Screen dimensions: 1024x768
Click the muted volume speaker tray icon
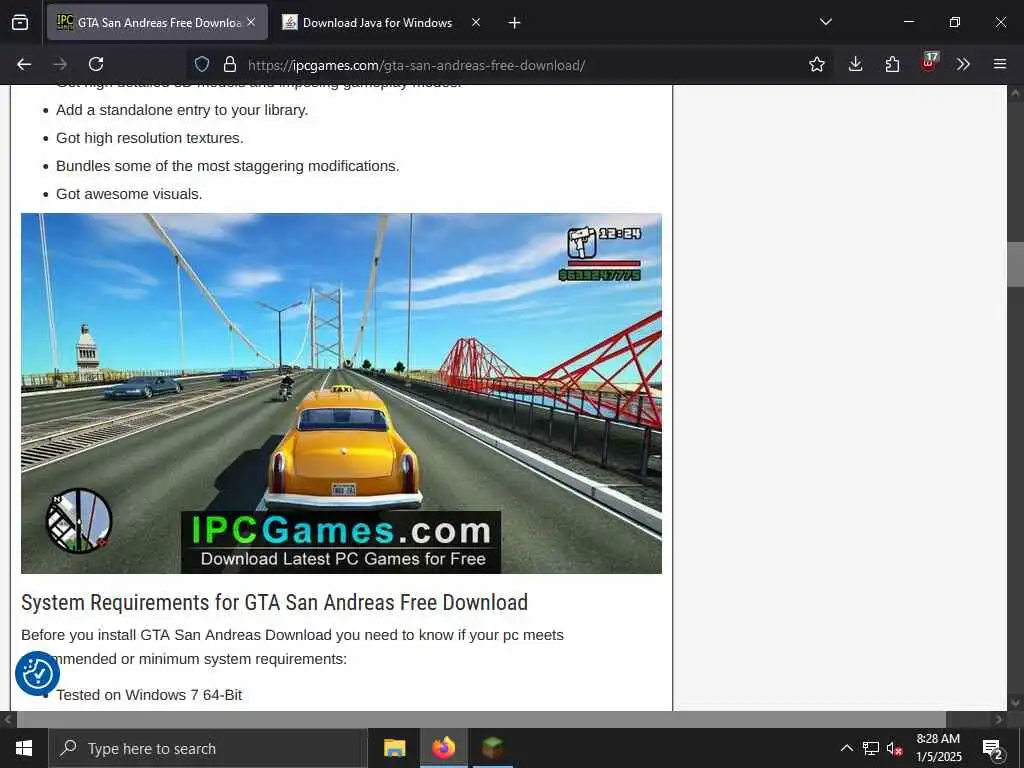tap(895, 748)
